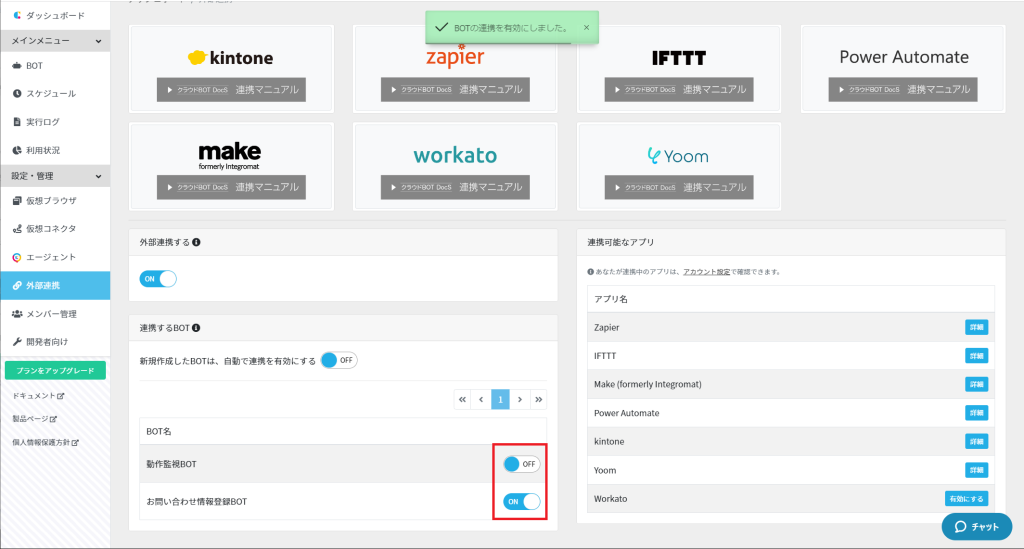Go to next page of BOT list
Screen dimensions: 1024x549
(x=520, y=399)
